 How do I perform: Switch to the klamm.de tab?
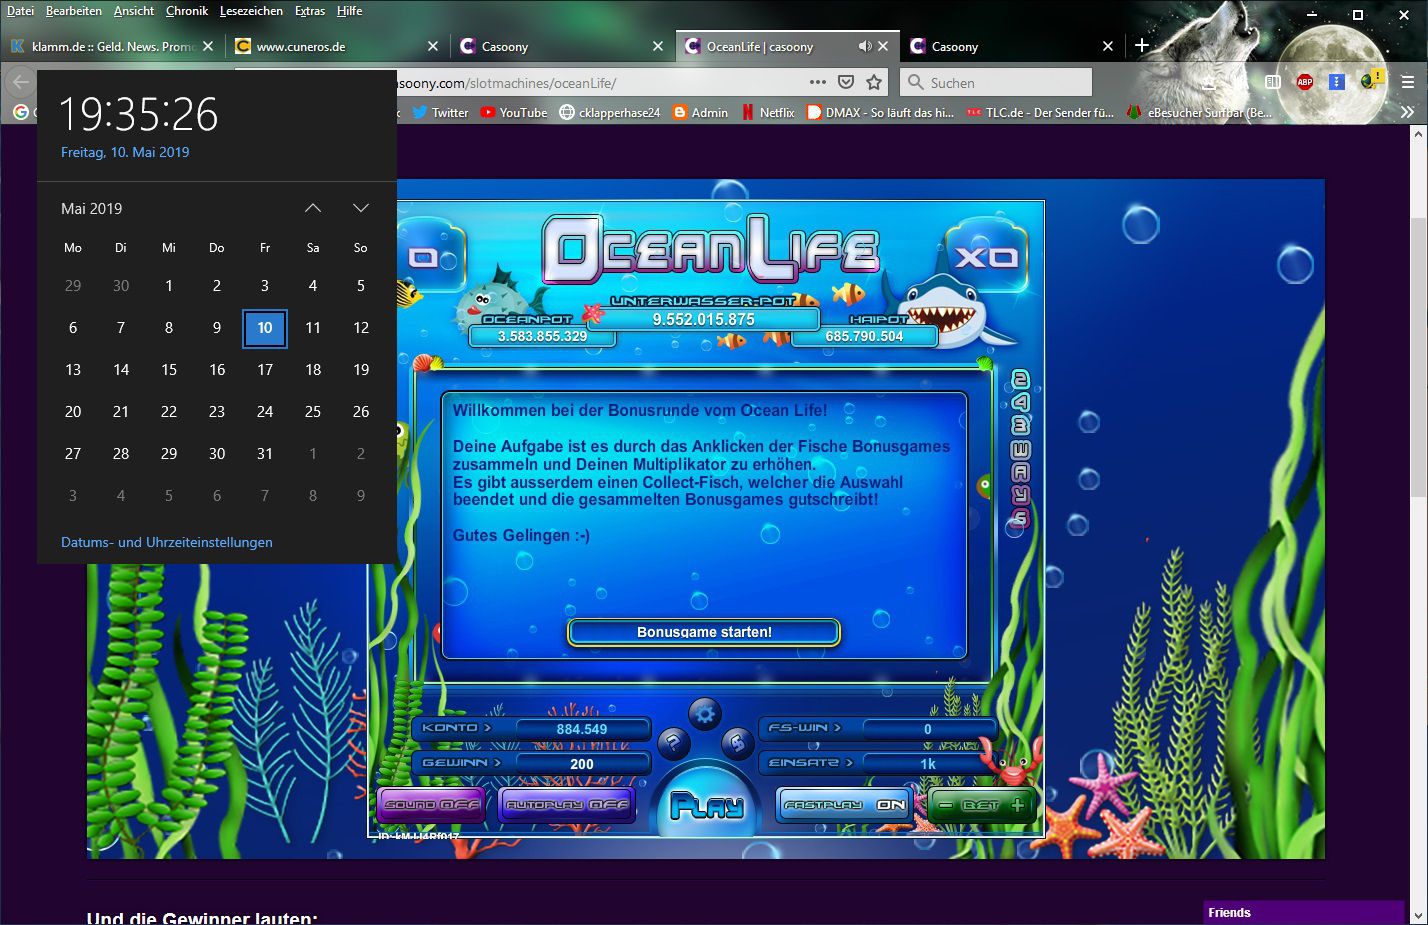[112, 46]
